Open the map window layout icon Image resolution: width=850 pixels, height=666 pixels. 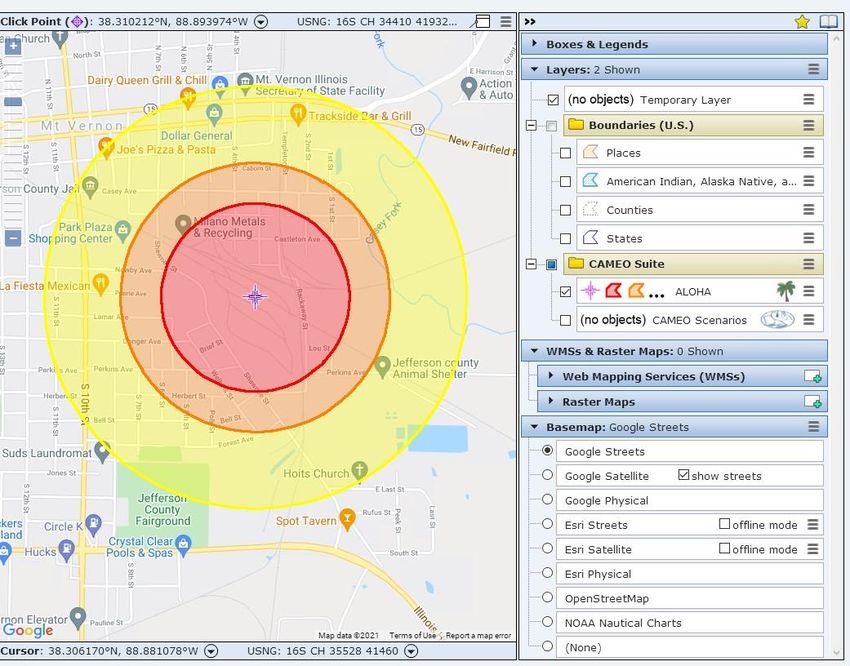(481, 22)
